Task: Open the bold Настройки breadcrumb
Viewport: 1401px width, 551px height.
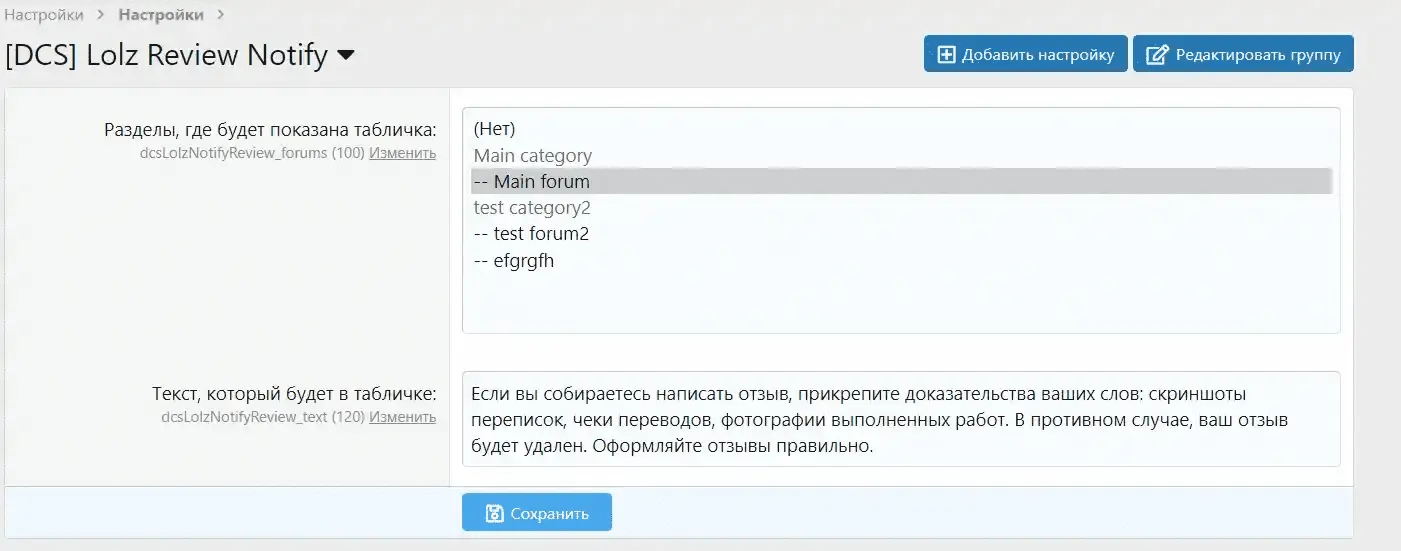Action: 160,15
